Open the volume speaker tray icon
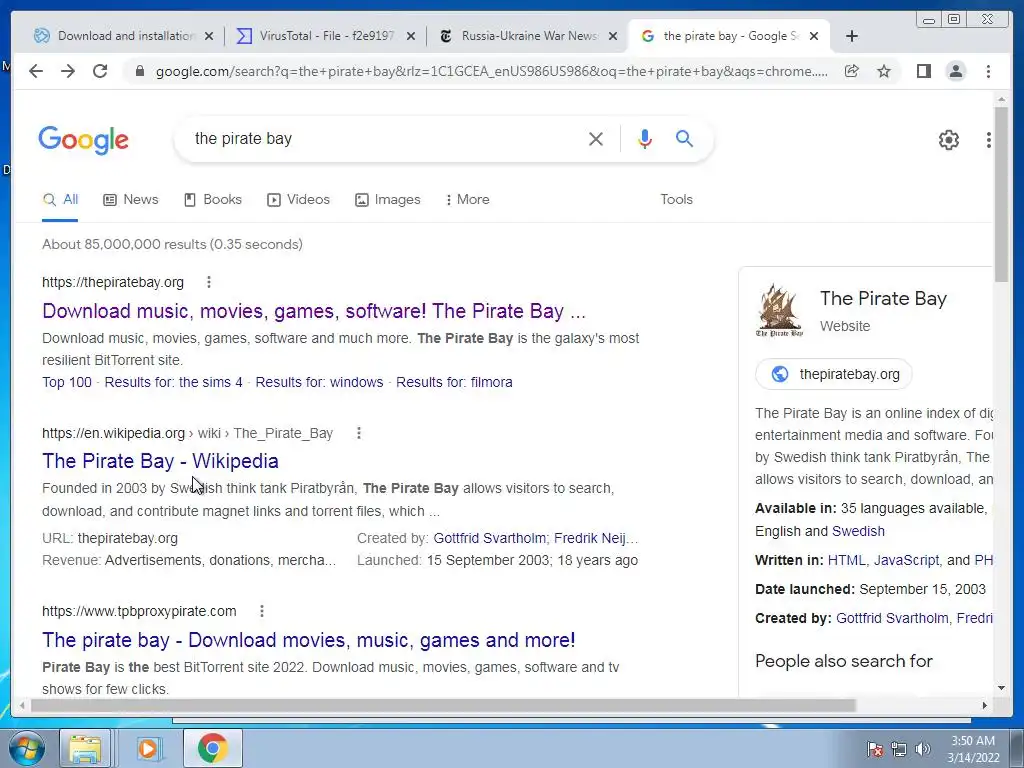The width and height of the screenshot is (1024, 768). pos(923,749)
